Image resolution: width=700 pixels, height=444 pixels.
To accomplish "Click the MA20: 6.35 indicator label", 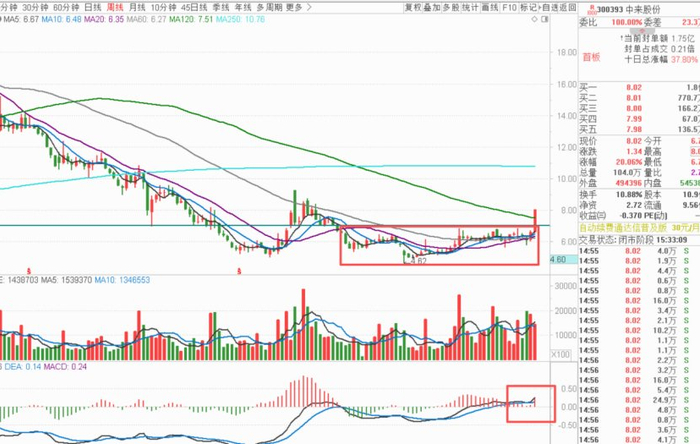I will click(x=104, y=19).
